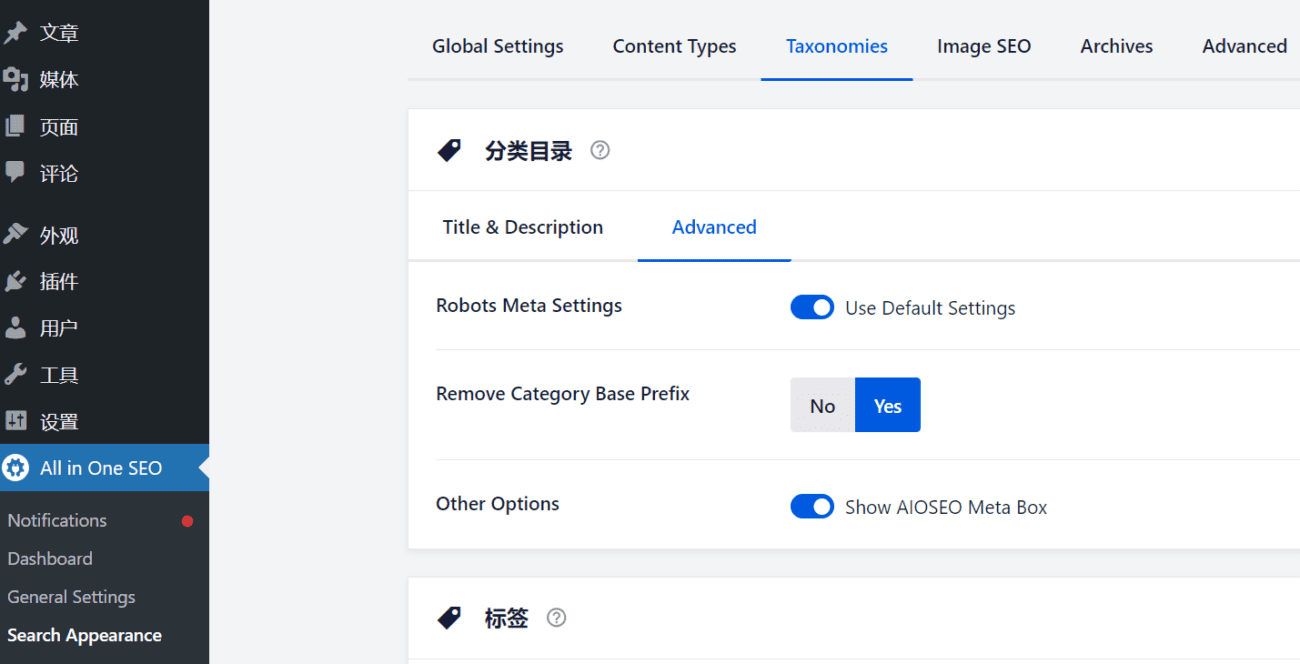This screenshot has height=664, width=1300.
Task: Open the 用户 users menu item
Action: 58,328
